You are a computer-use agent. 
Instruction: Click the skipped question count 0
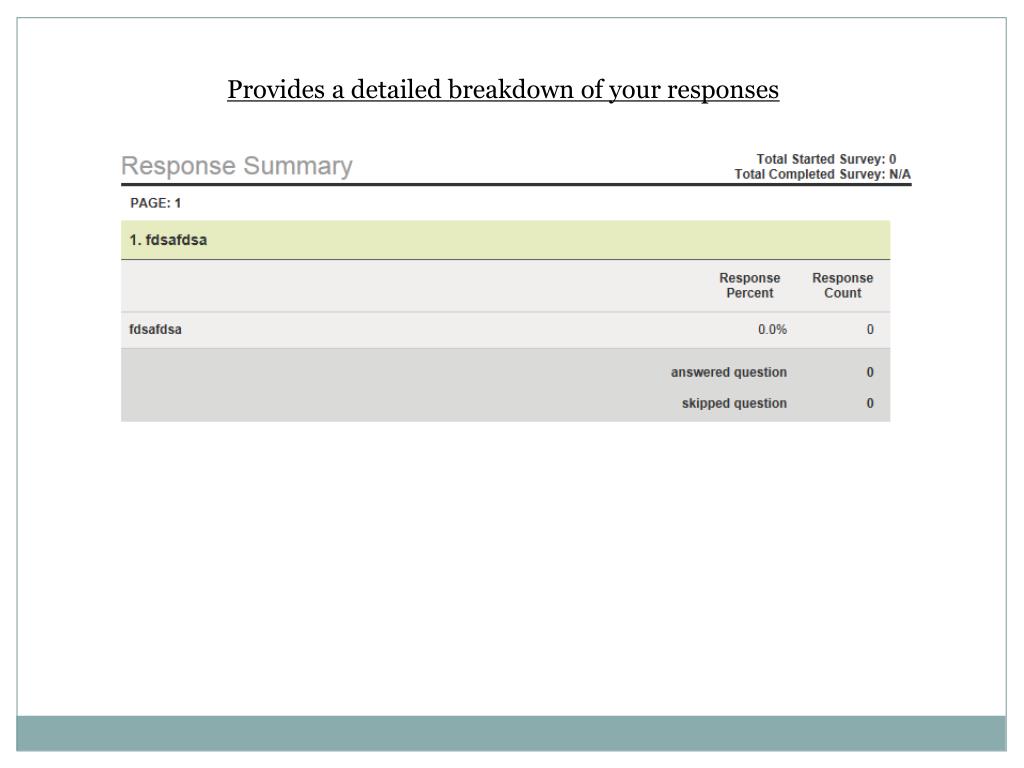(870, 403)
